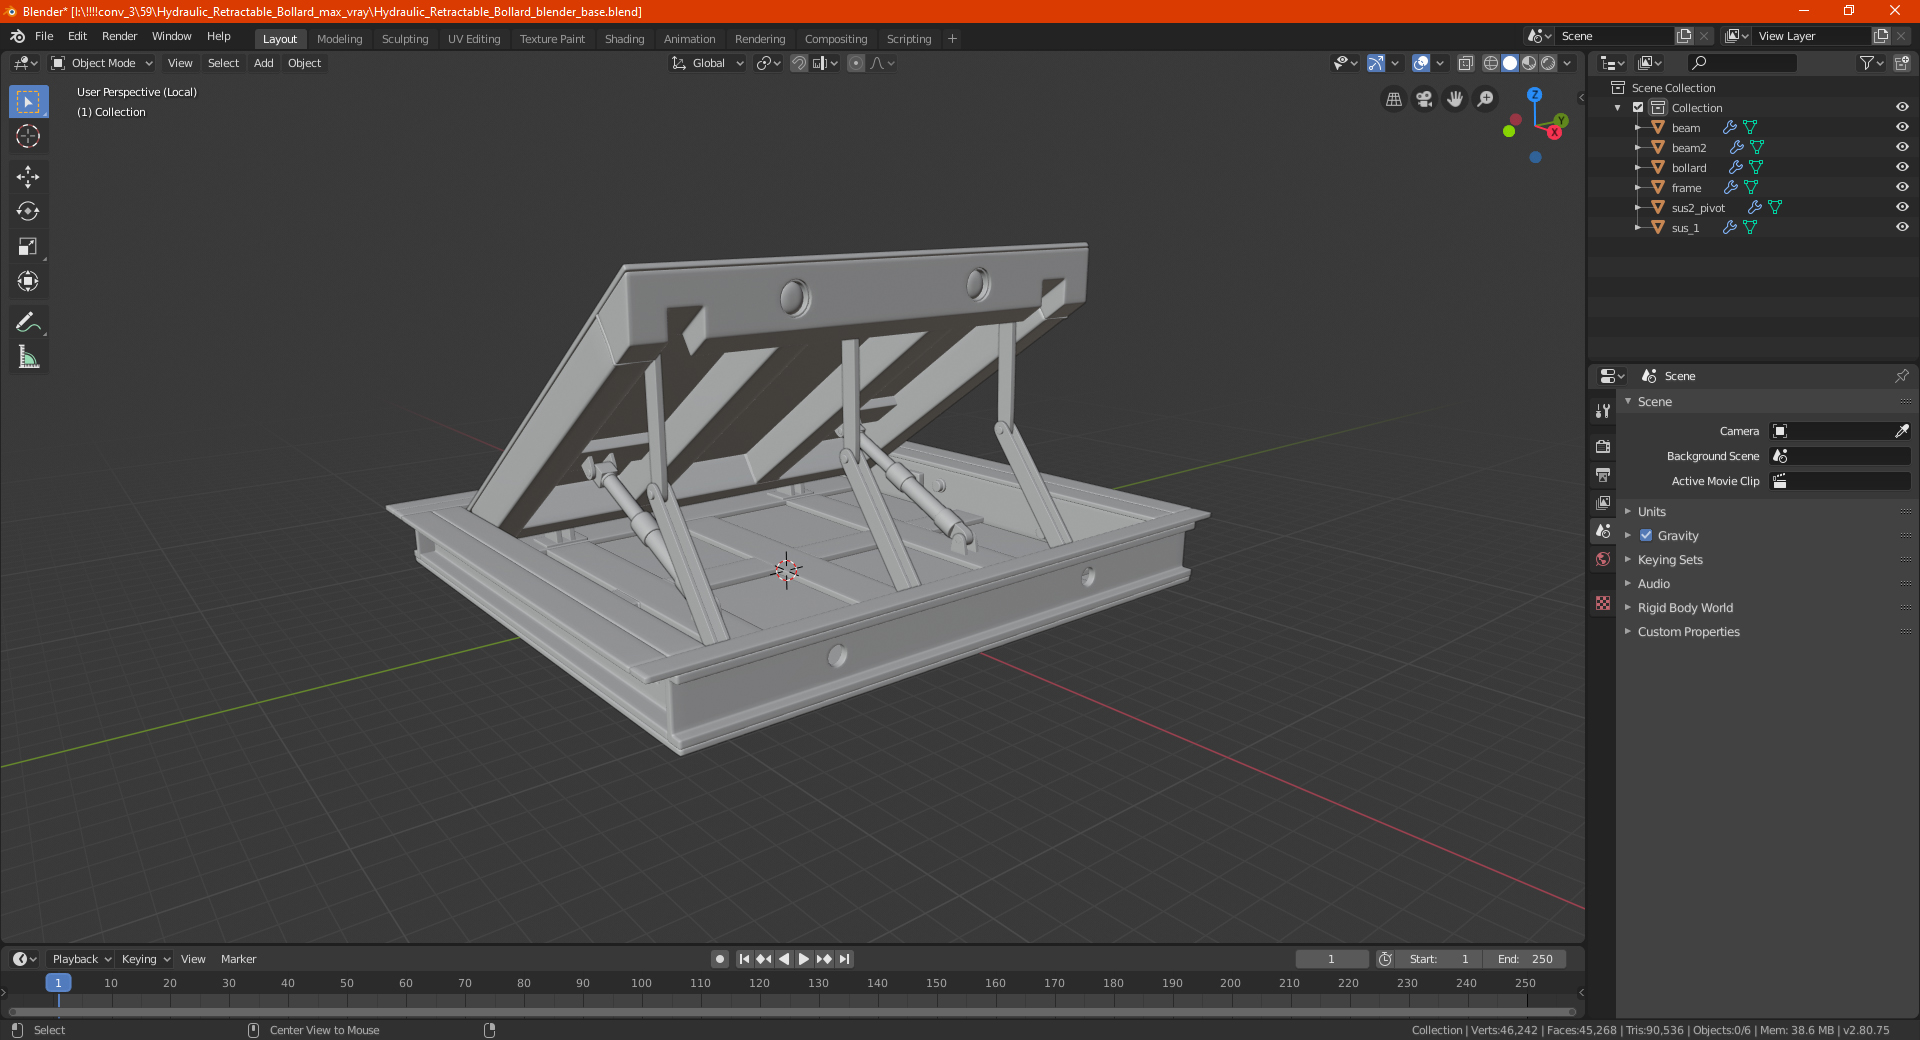Click the timeline View menu
Screen dimensions: 1920x1040
point(193,959)
